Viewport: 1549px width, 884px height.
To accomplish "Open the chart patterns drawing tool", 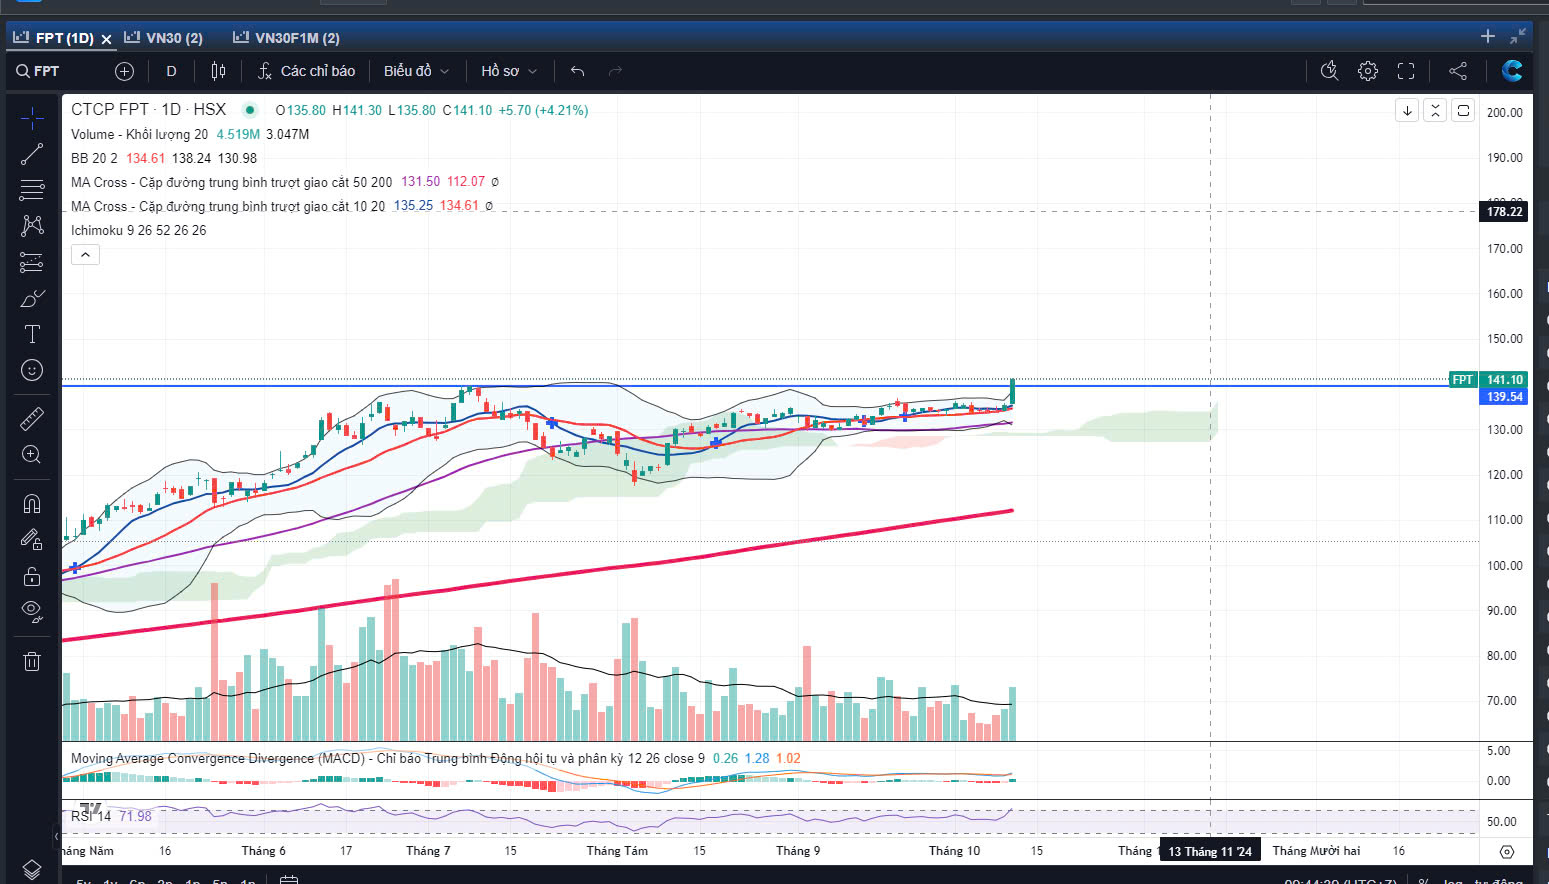I will coord(32,226).
